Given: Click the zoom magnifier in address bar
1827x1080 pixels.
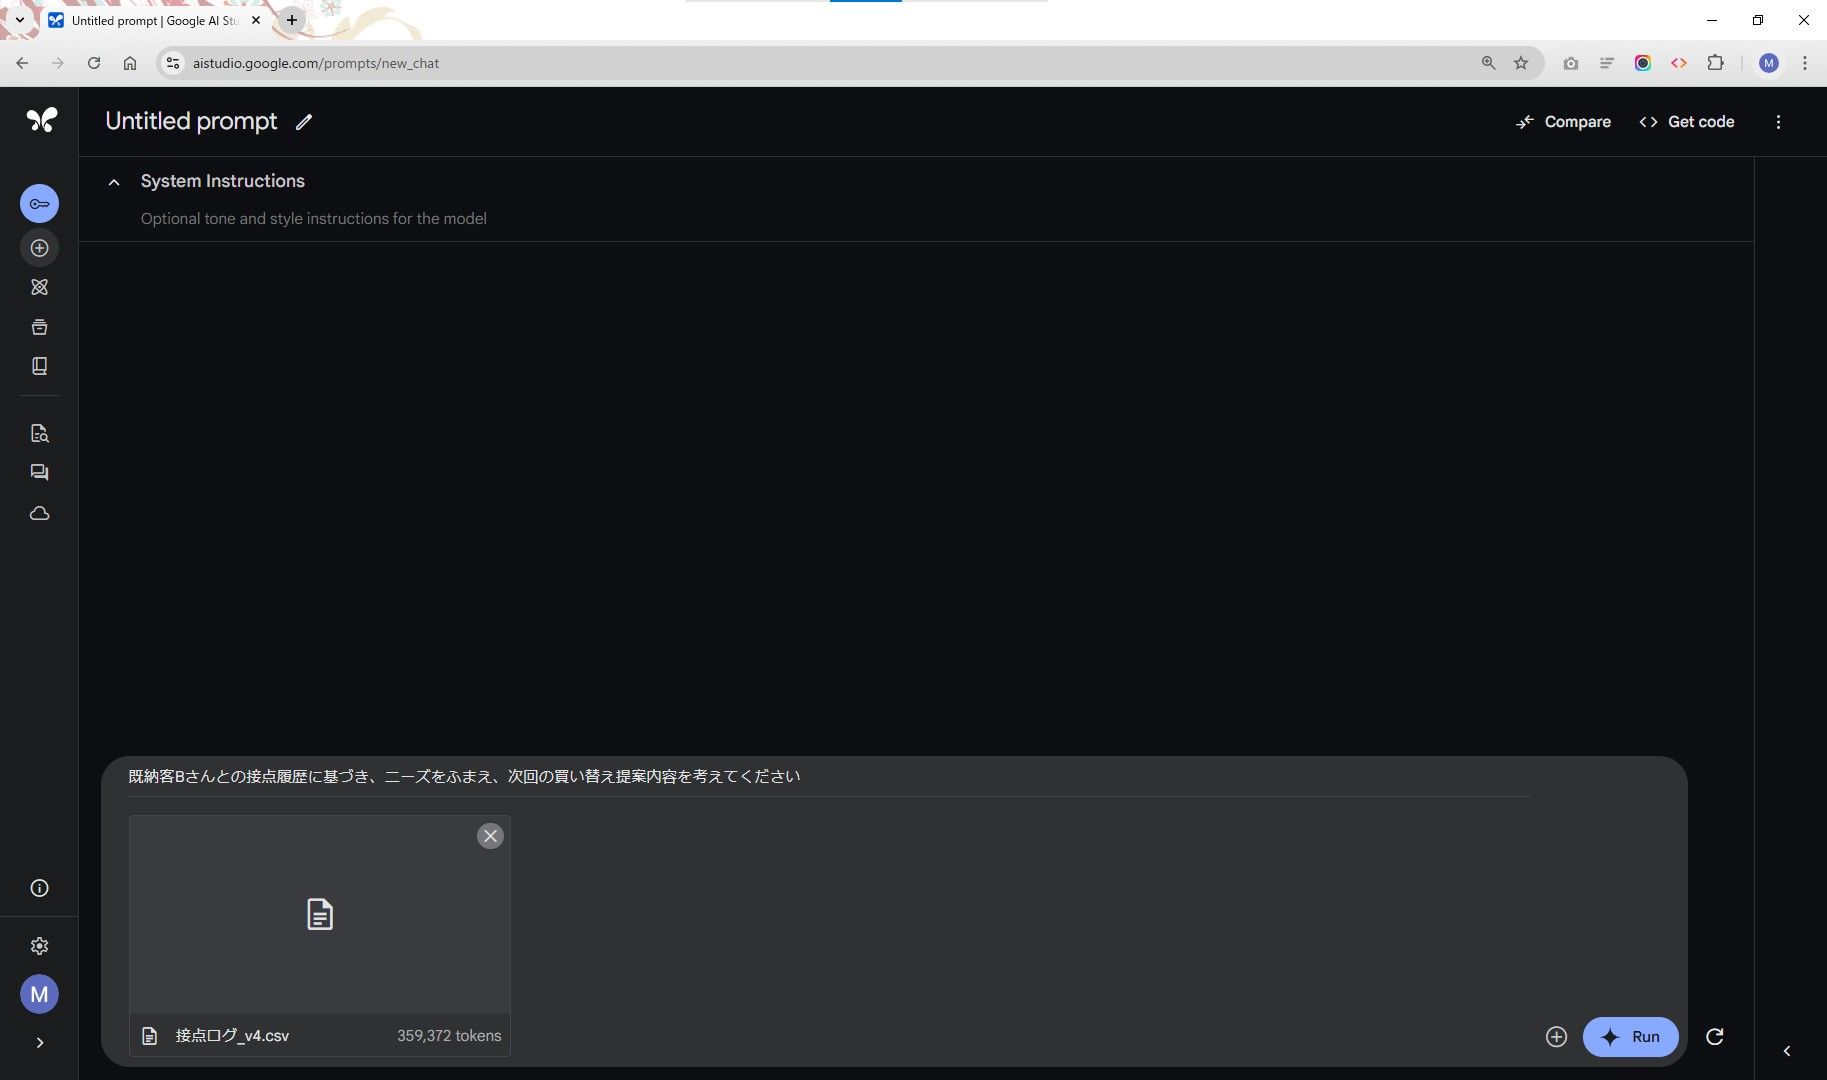Looking at the screenshot, I should 1489,63.
